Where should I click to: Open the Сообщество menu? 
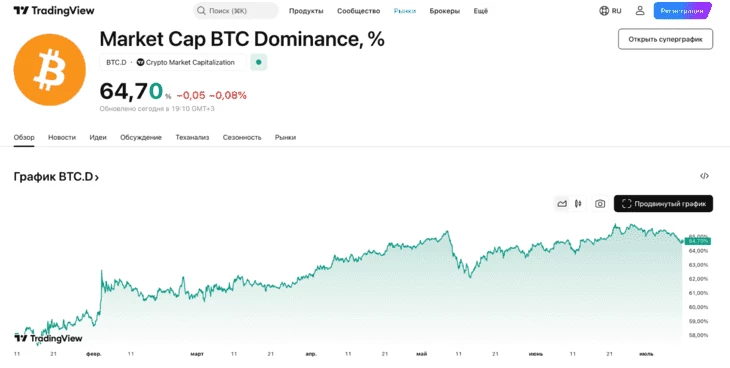[x=358, y=11]
